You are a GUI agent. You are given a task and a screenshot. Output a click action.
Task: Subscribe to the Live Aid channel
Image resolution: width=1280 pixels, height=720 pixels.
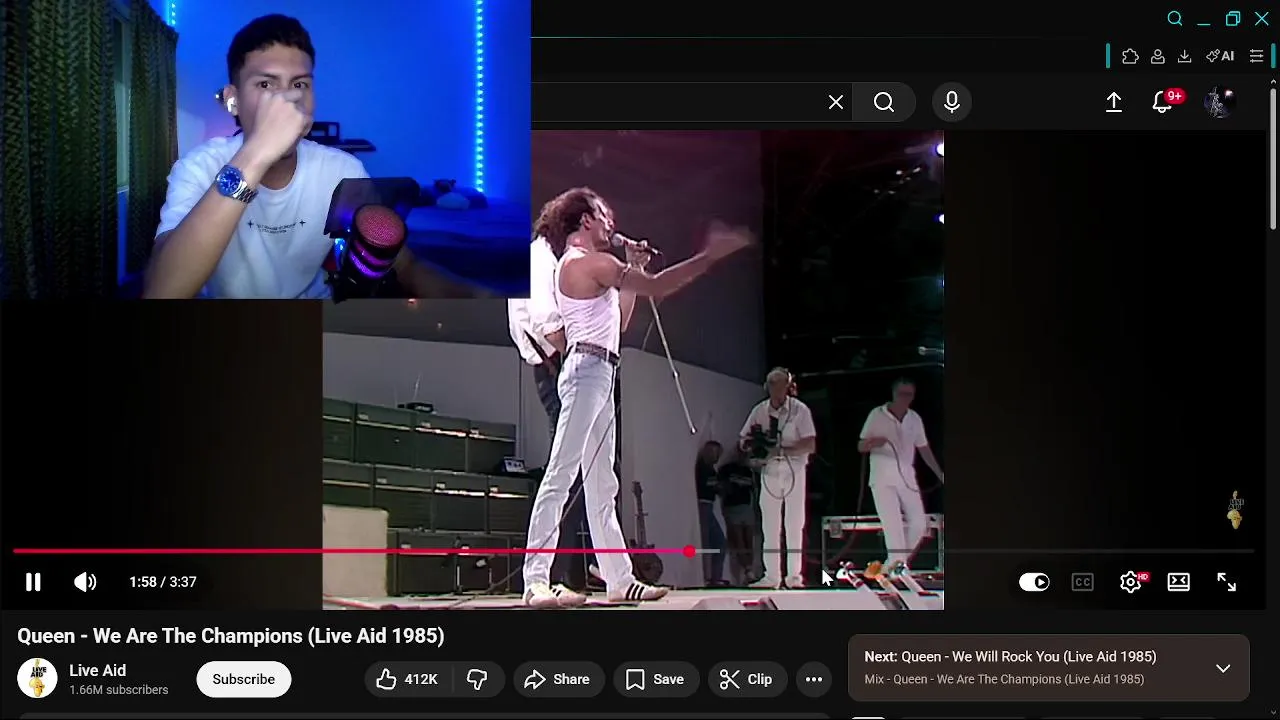pyautogui.click(x=243, y=679)
